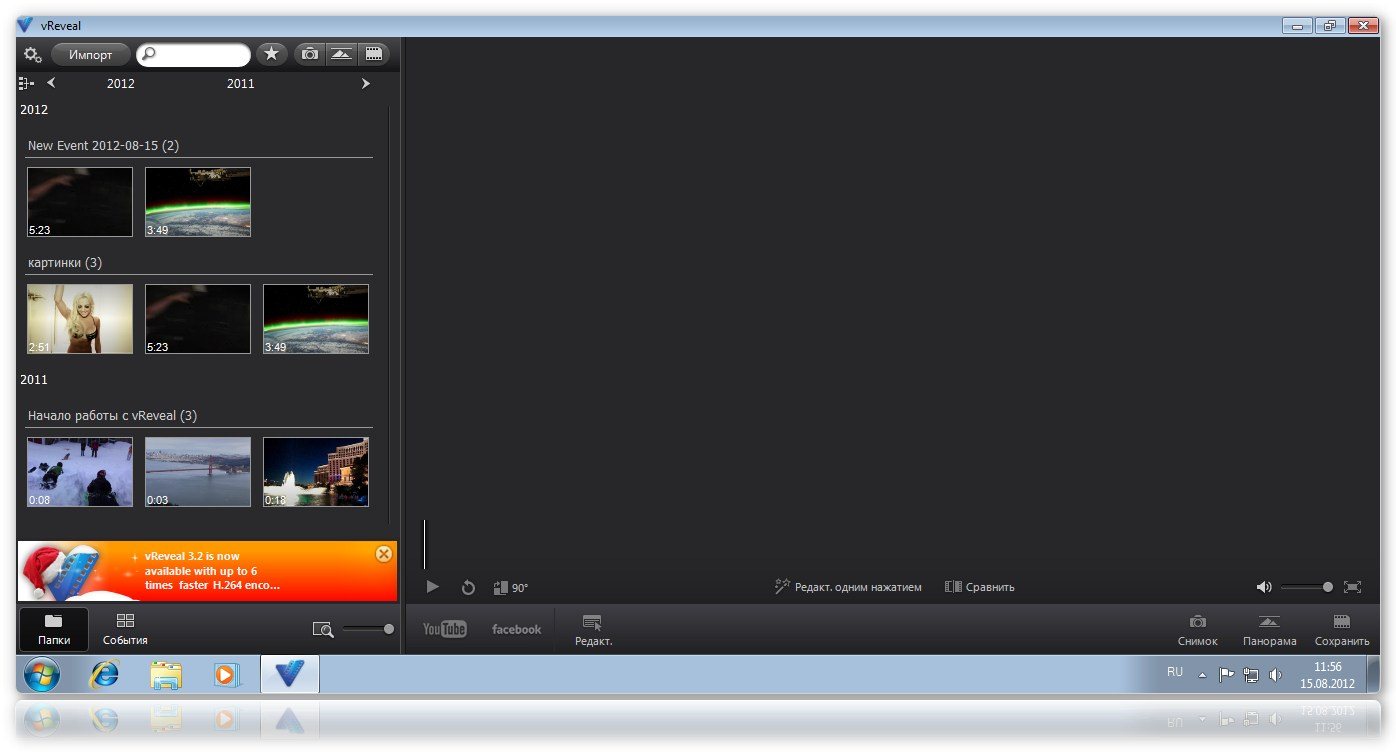Filter library by videos film icon
This screenshot has height=755, width=1396.
click(x=373, y=54)
